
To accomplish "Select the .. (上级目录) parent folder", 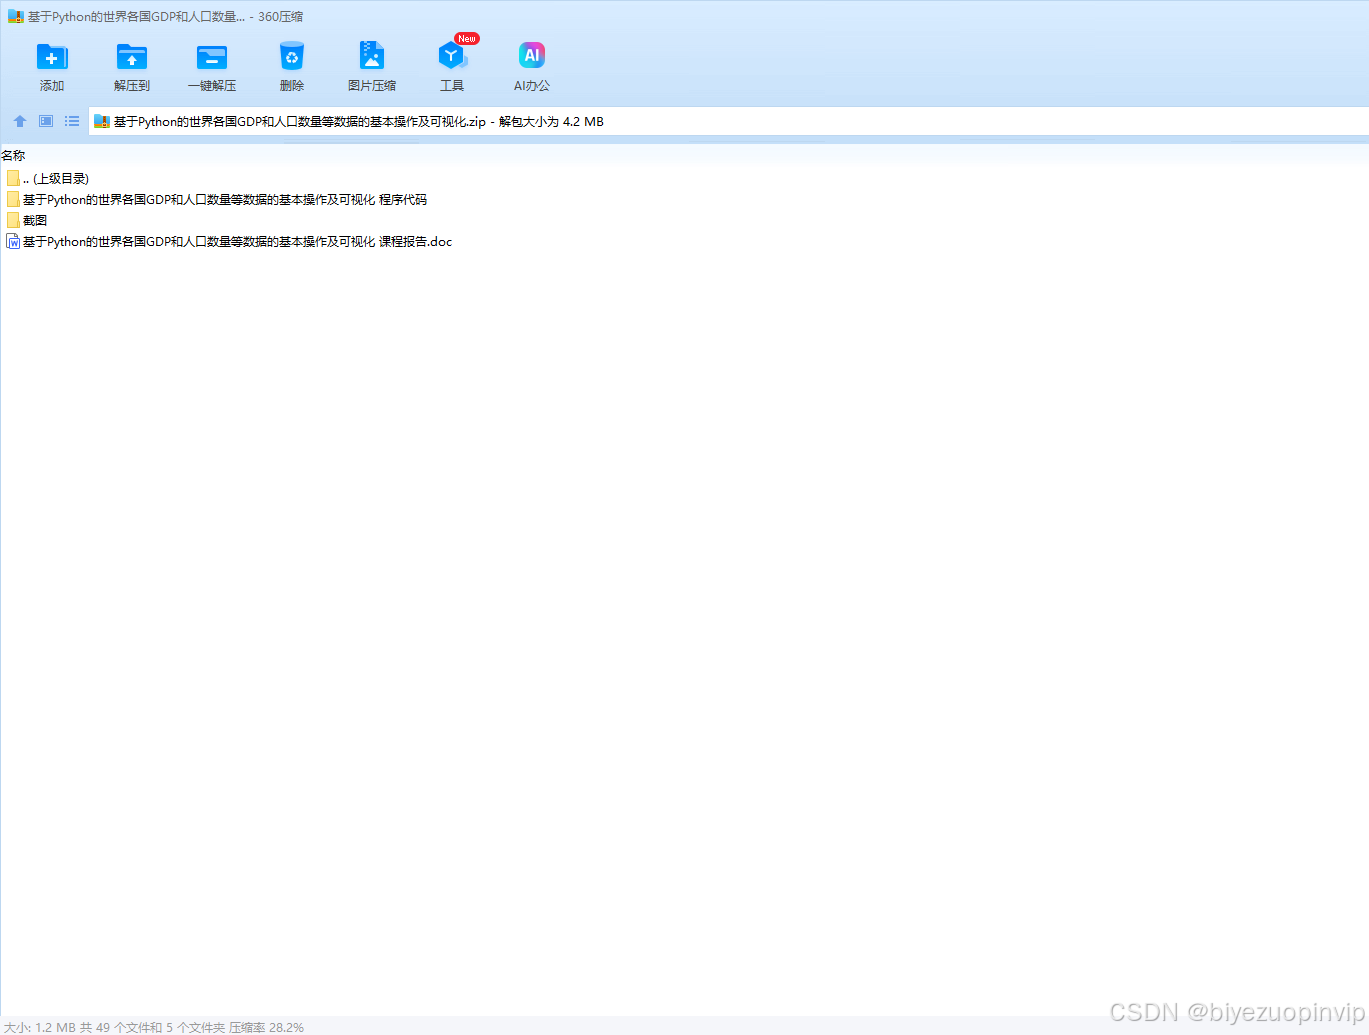I will pyautogui.click(x=47, y=178).
